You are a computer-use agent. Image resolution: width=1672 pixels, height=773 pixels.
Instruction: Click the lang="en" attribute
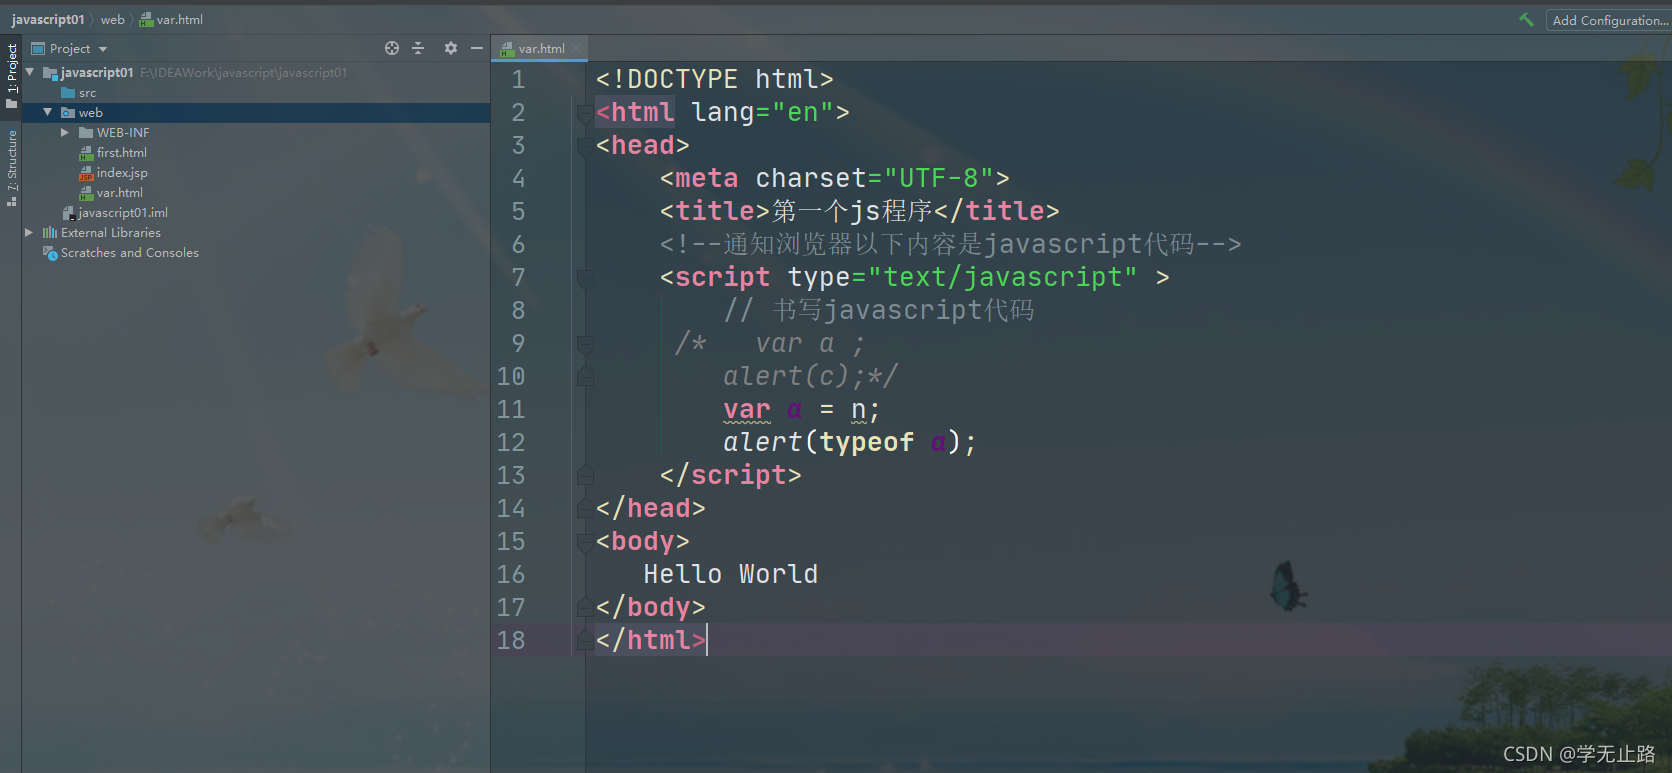[762, 112]
